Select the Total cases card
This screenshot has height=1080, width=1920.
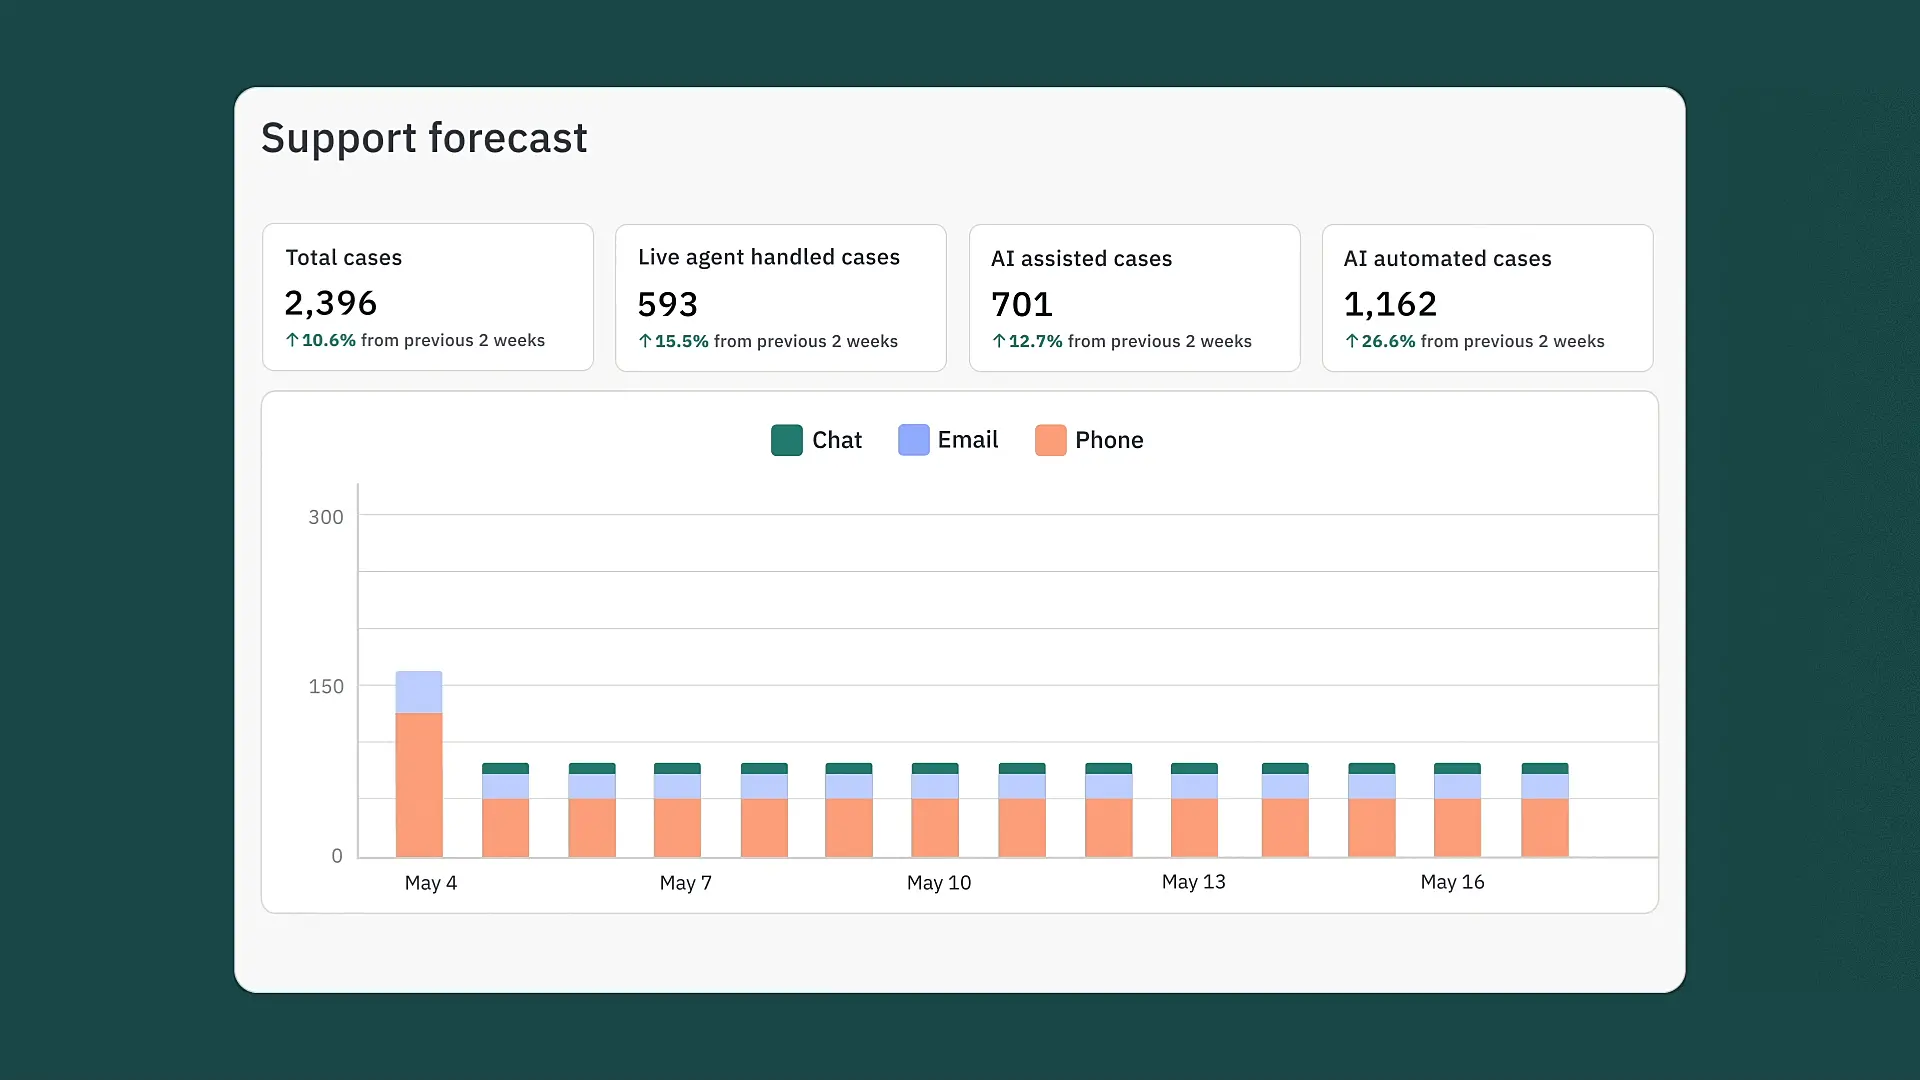click(427, 297)
